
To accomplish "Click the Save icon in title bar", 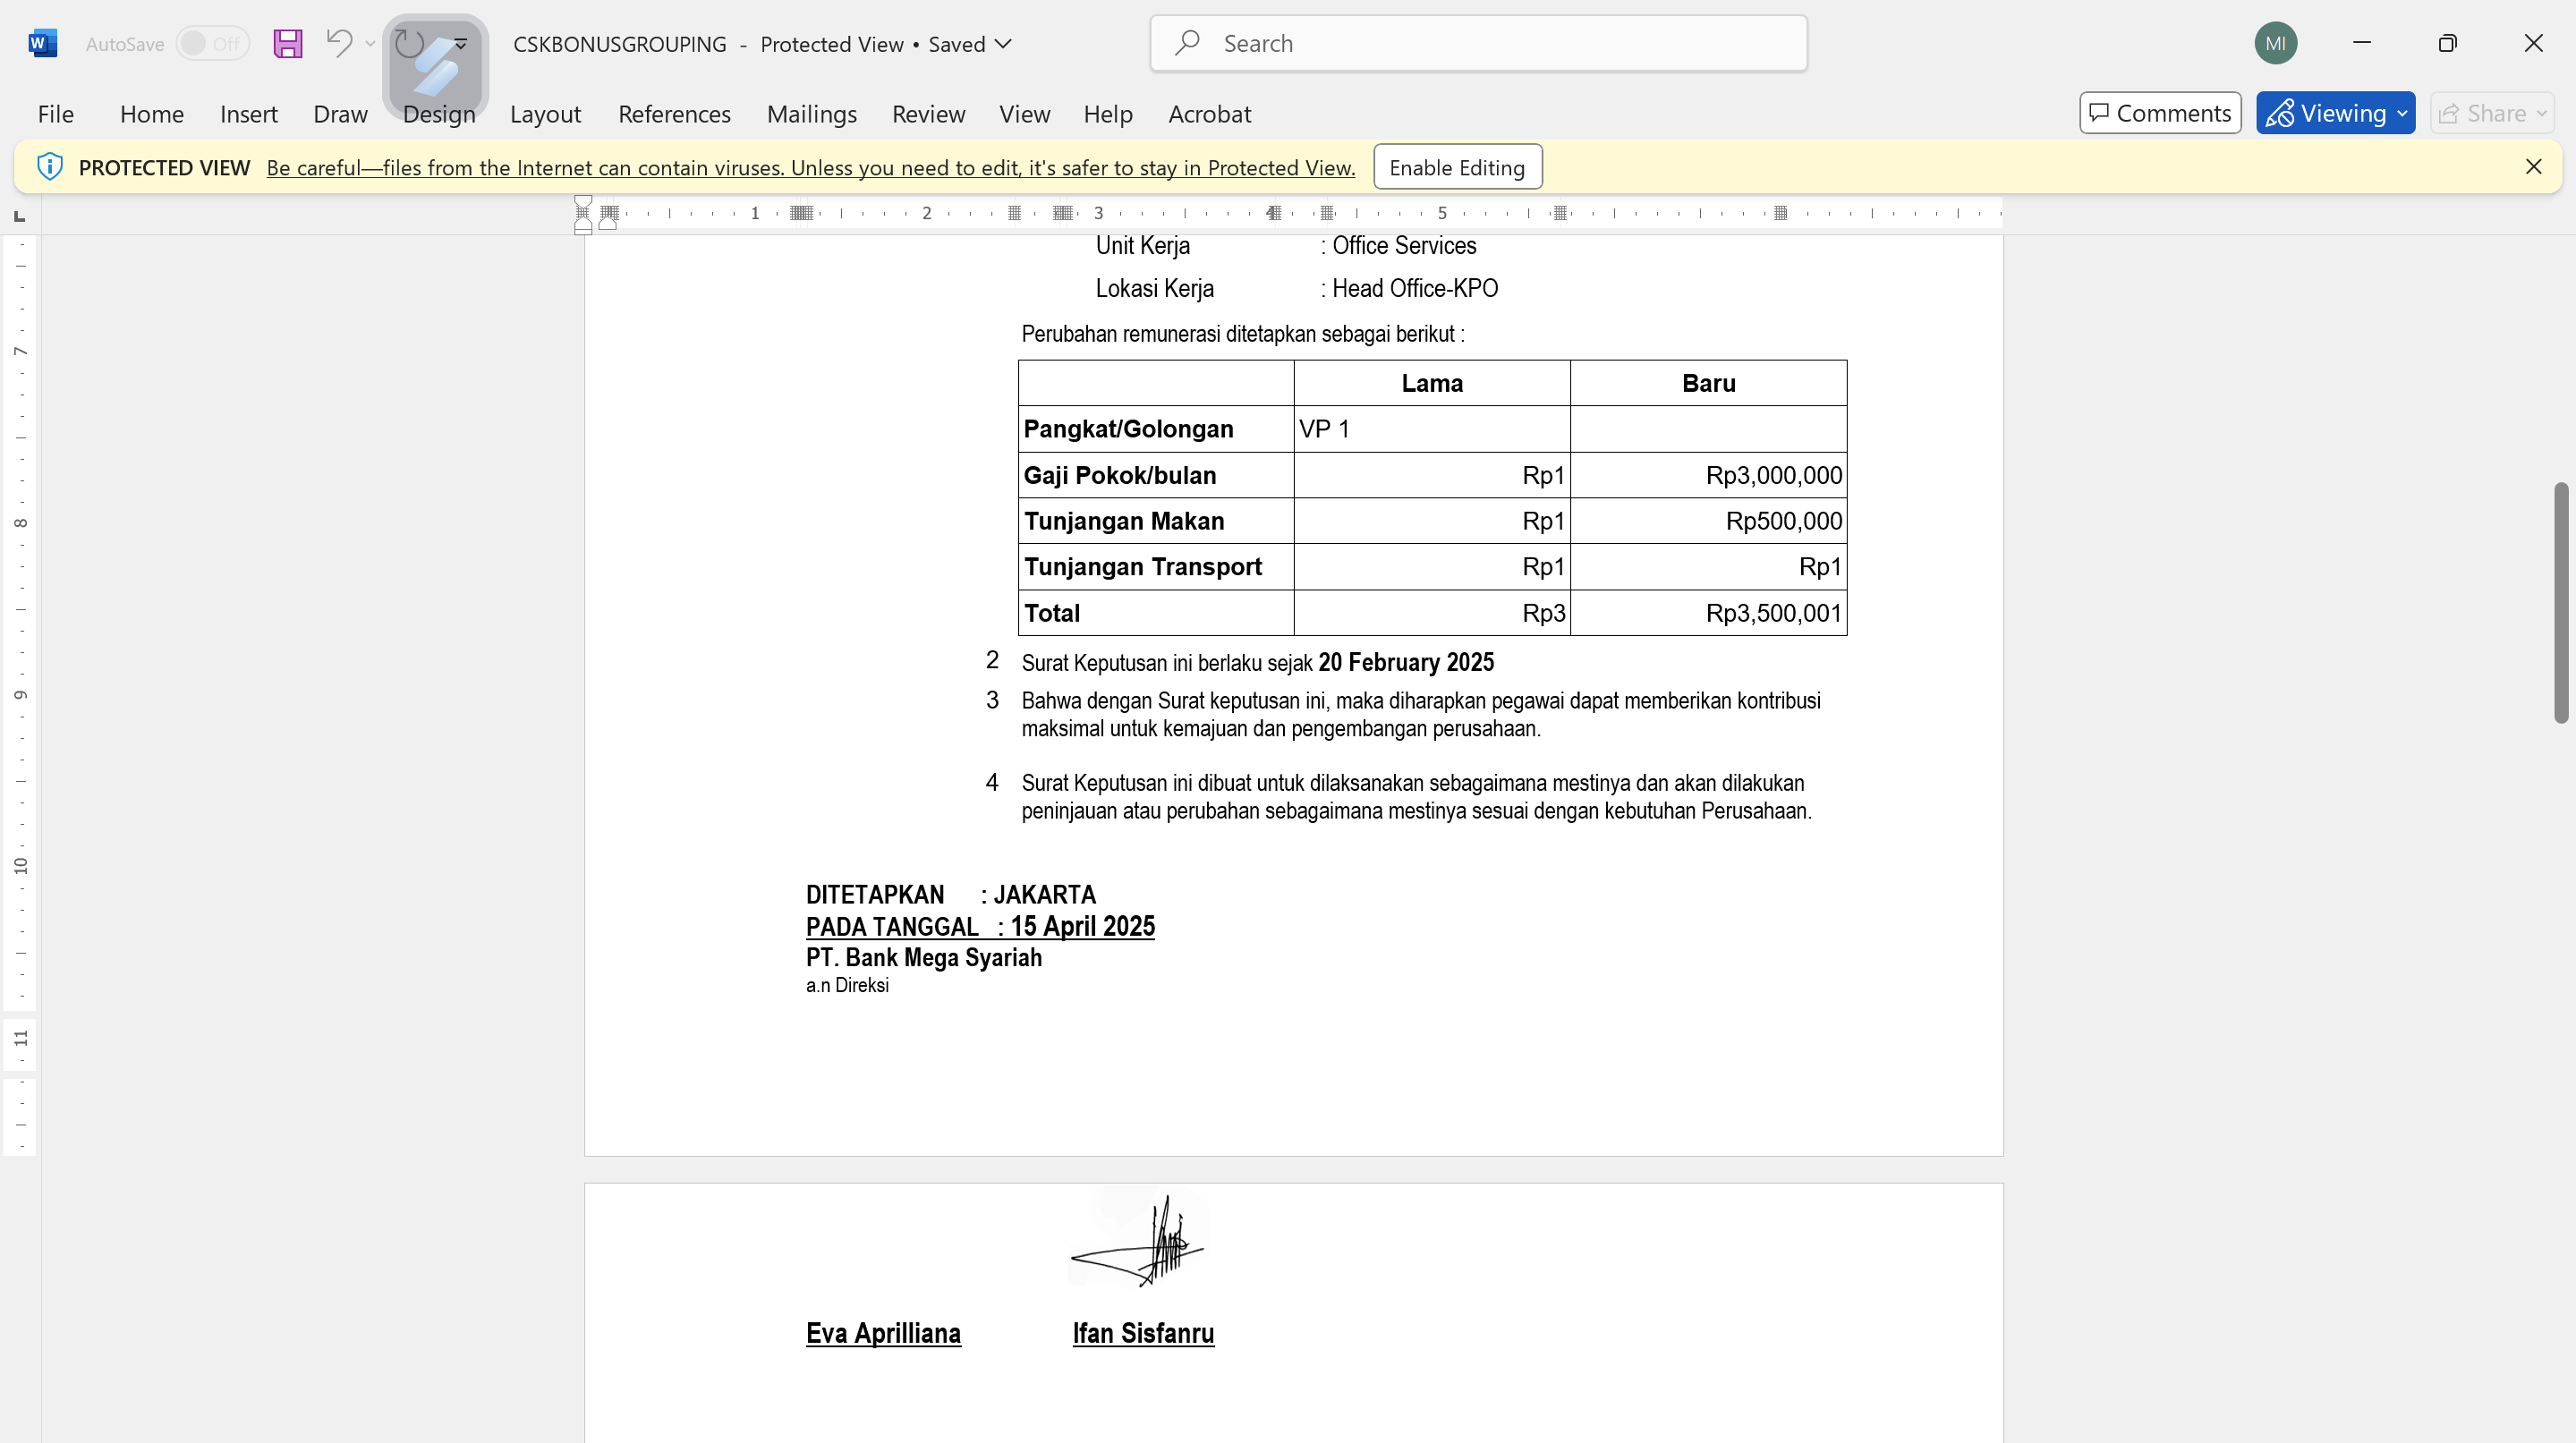I will (x=288, y=43).
